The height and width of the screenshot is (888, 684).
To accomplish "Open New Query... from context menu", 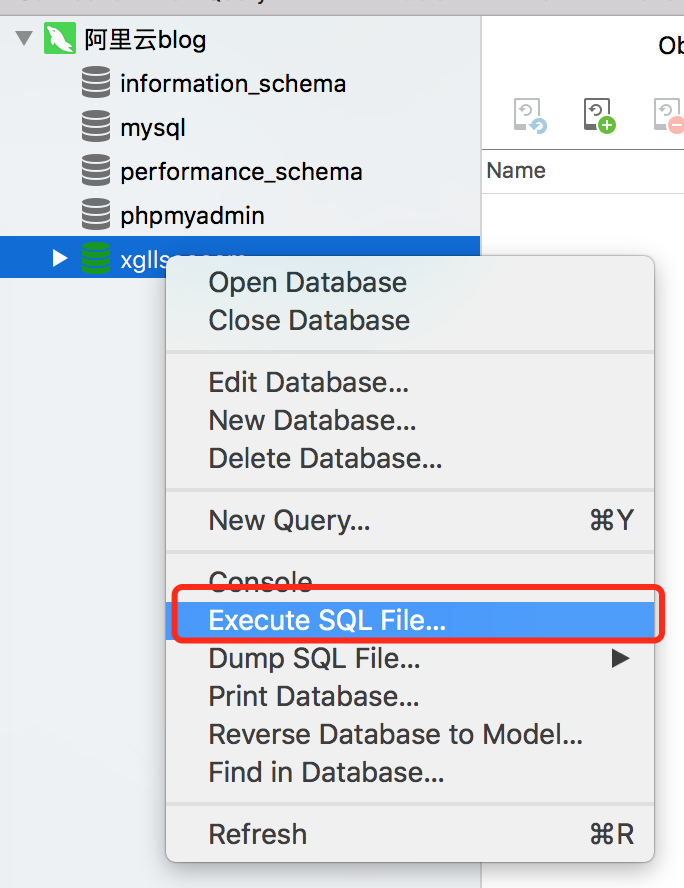I will pyautogui.click(x=410, y=520).
